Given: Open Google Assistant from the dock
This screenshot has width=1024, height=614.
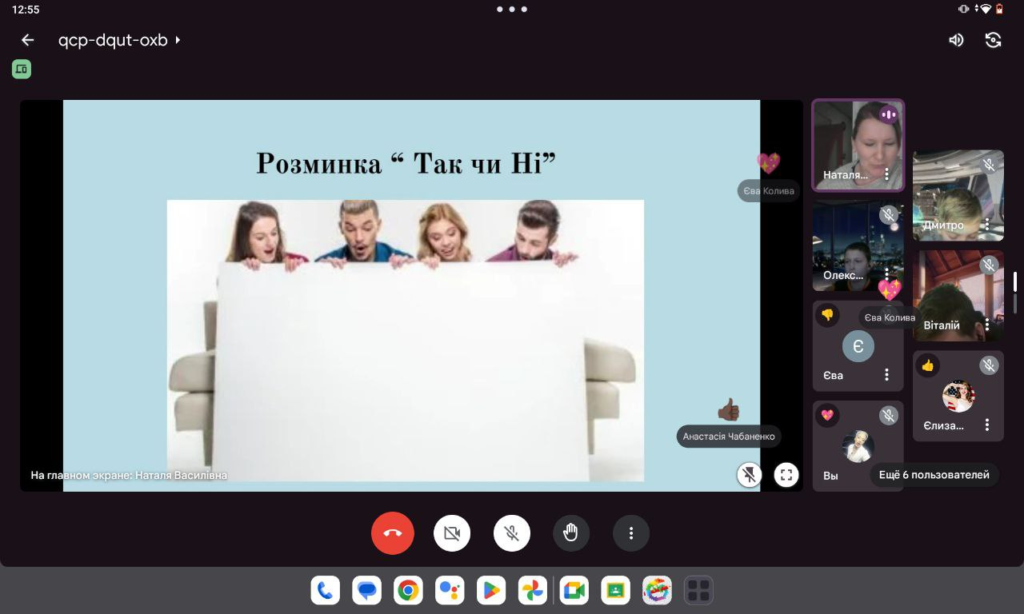Looking at the screenshot, I should pos(449,590).
